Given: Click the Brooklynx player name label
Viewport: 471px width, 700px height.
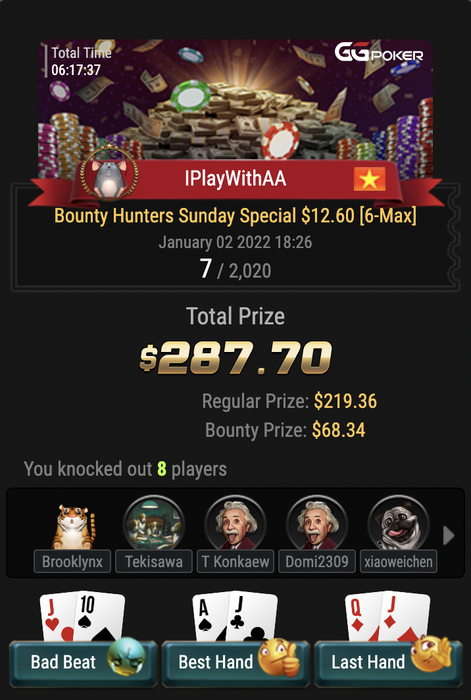Looking at the screenshot, I should coord(72,561).
